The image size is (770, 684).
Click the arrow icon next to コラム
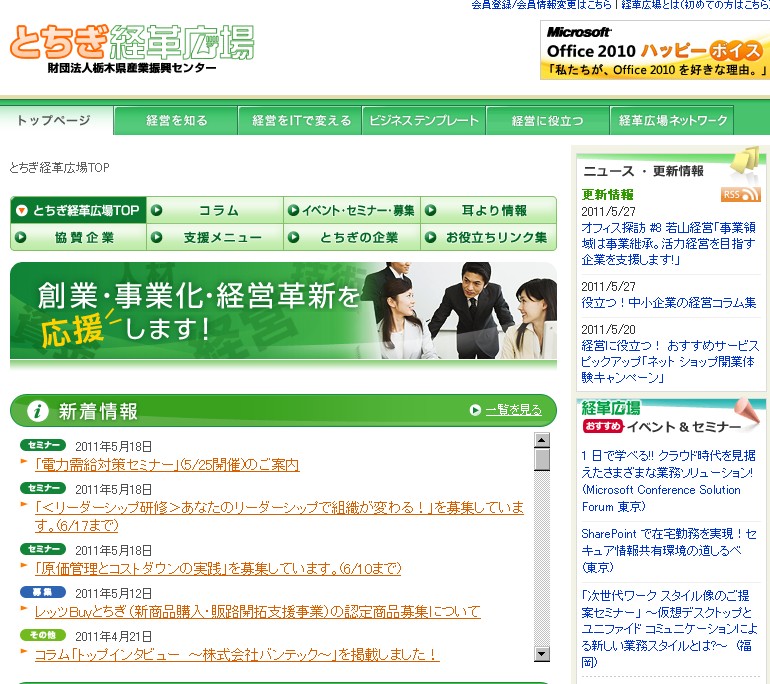pos(157,211)
